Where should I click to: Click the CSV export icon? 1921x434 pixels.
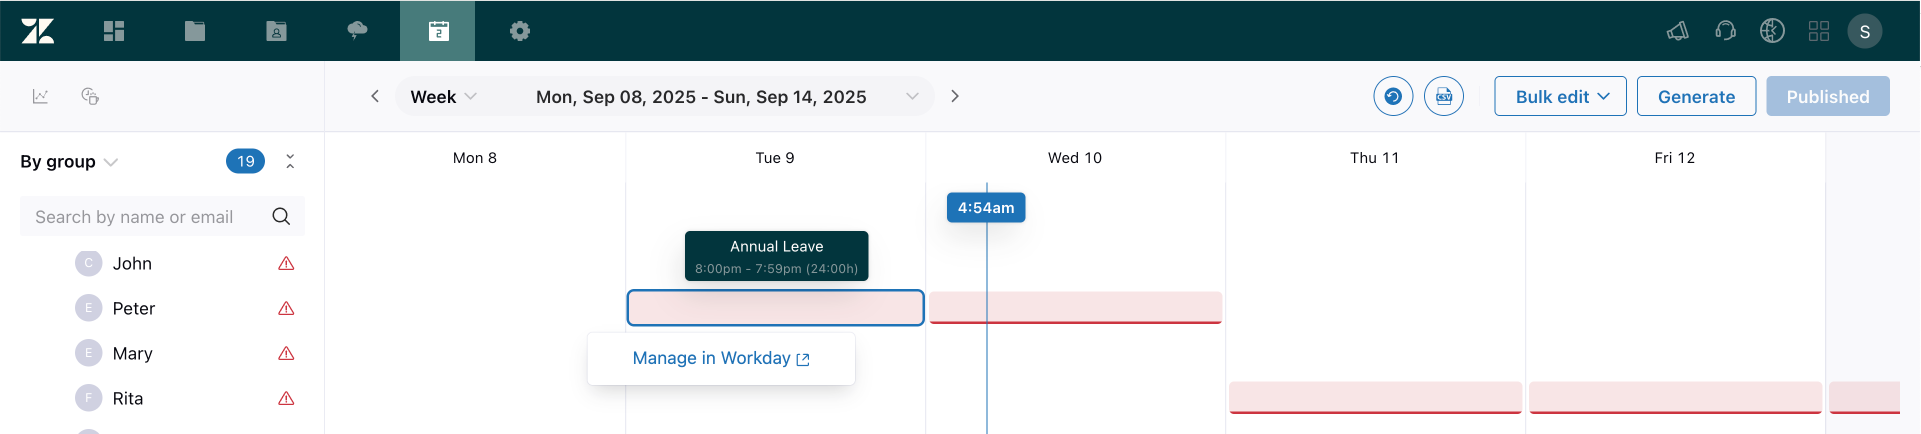point(1444,96)
